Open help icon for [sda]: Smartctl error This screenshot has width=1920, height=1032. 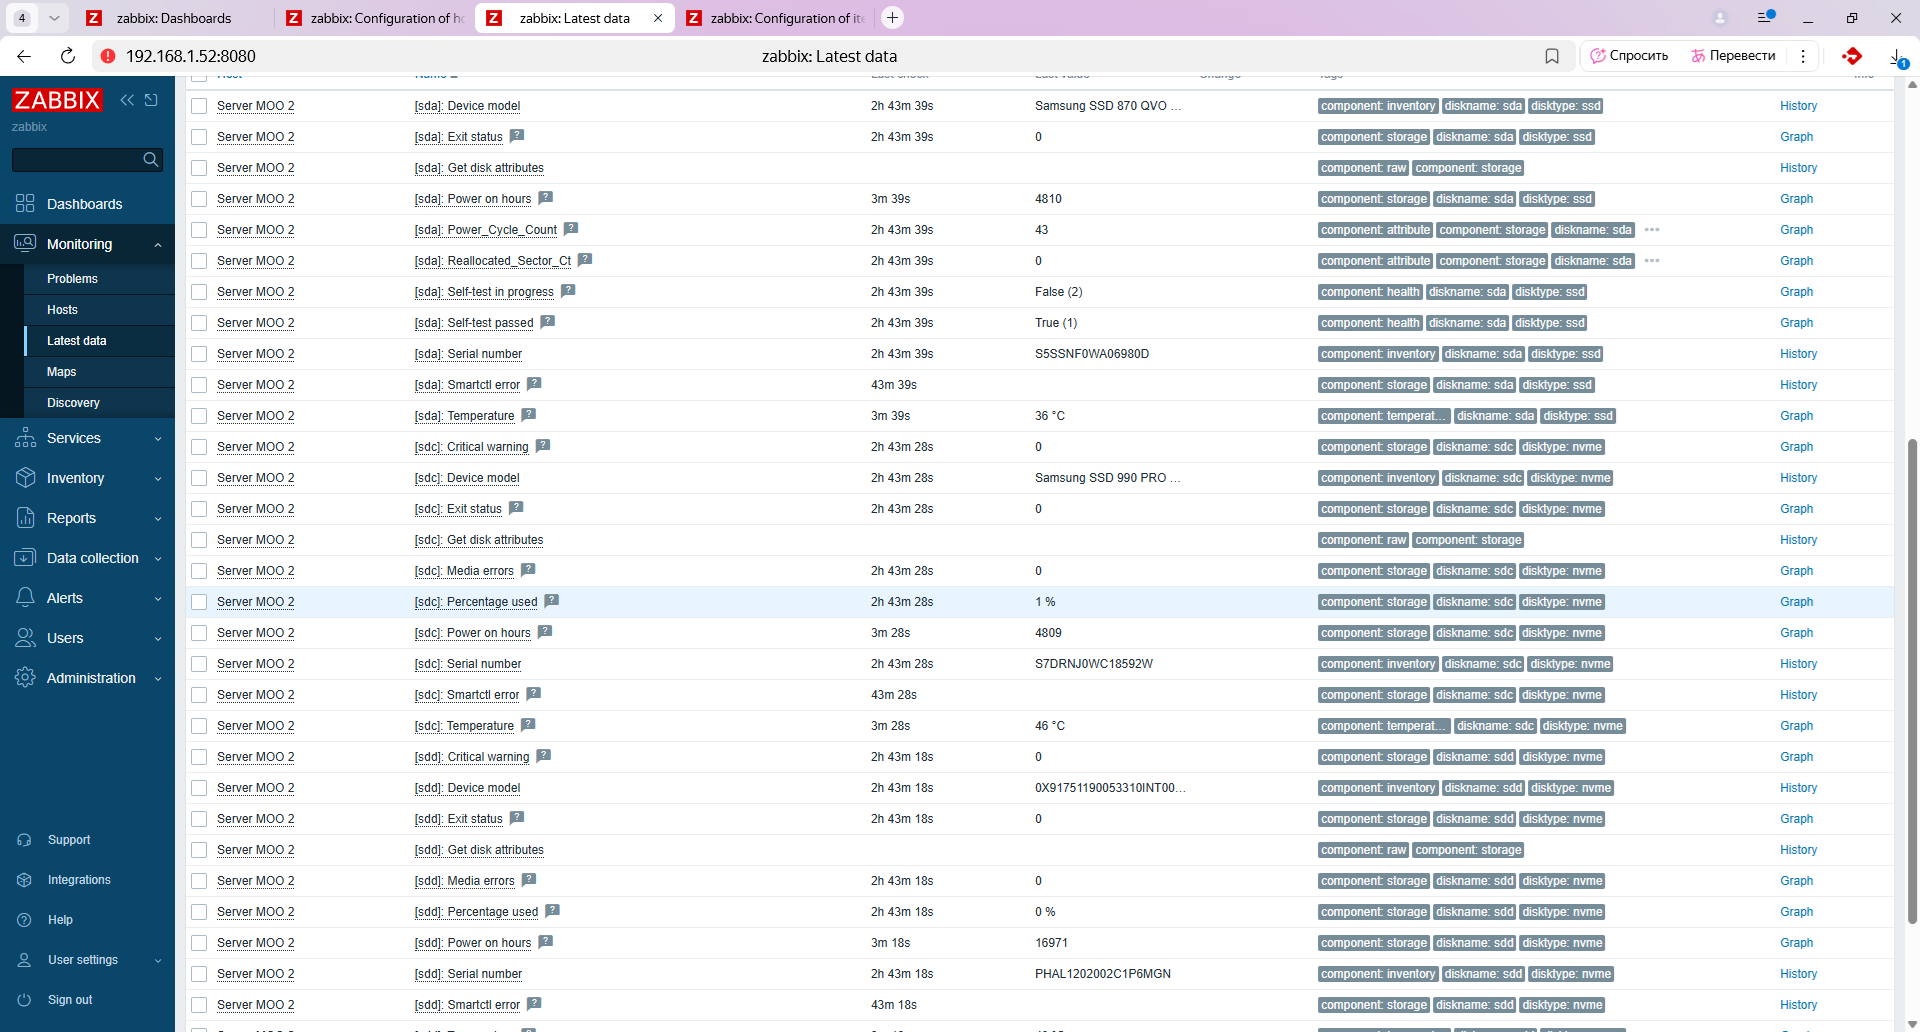[x=534, y=384]
